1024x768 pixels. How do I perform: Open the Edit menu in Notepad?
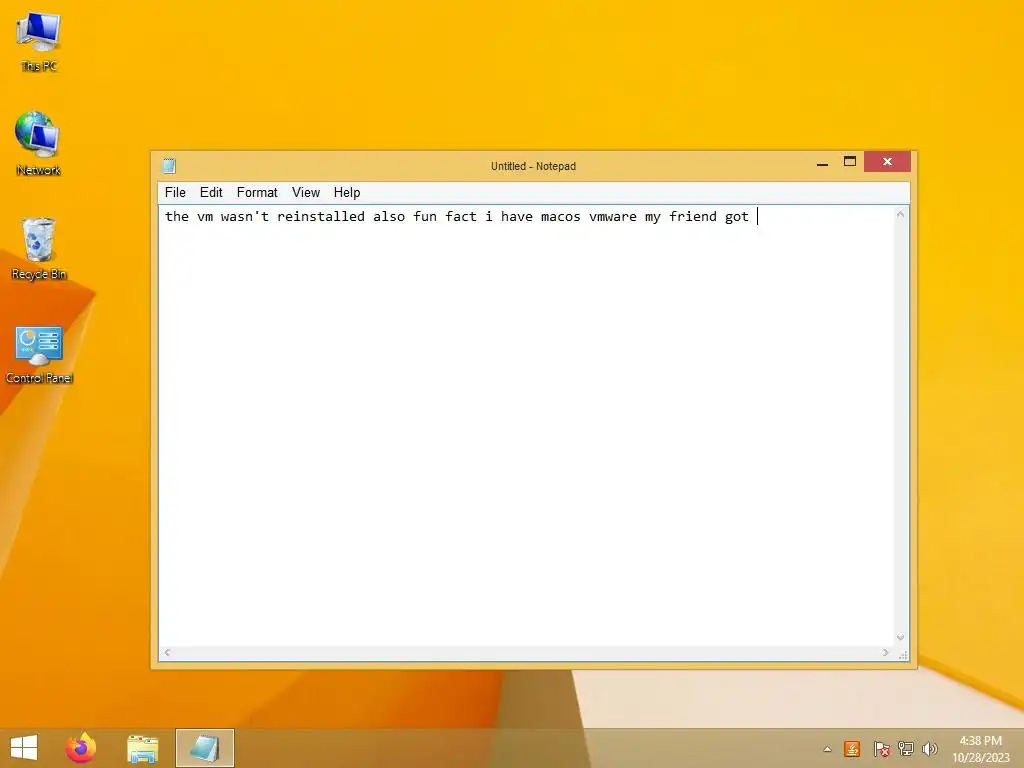coord(211,193)
